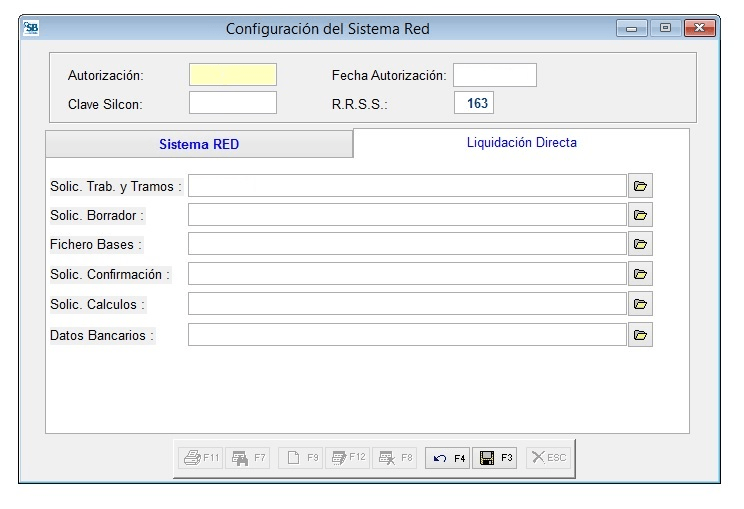The image size is (744, 509).
Task: Browse folder for Datos Bancarios
Action: [x=640, y=335]
